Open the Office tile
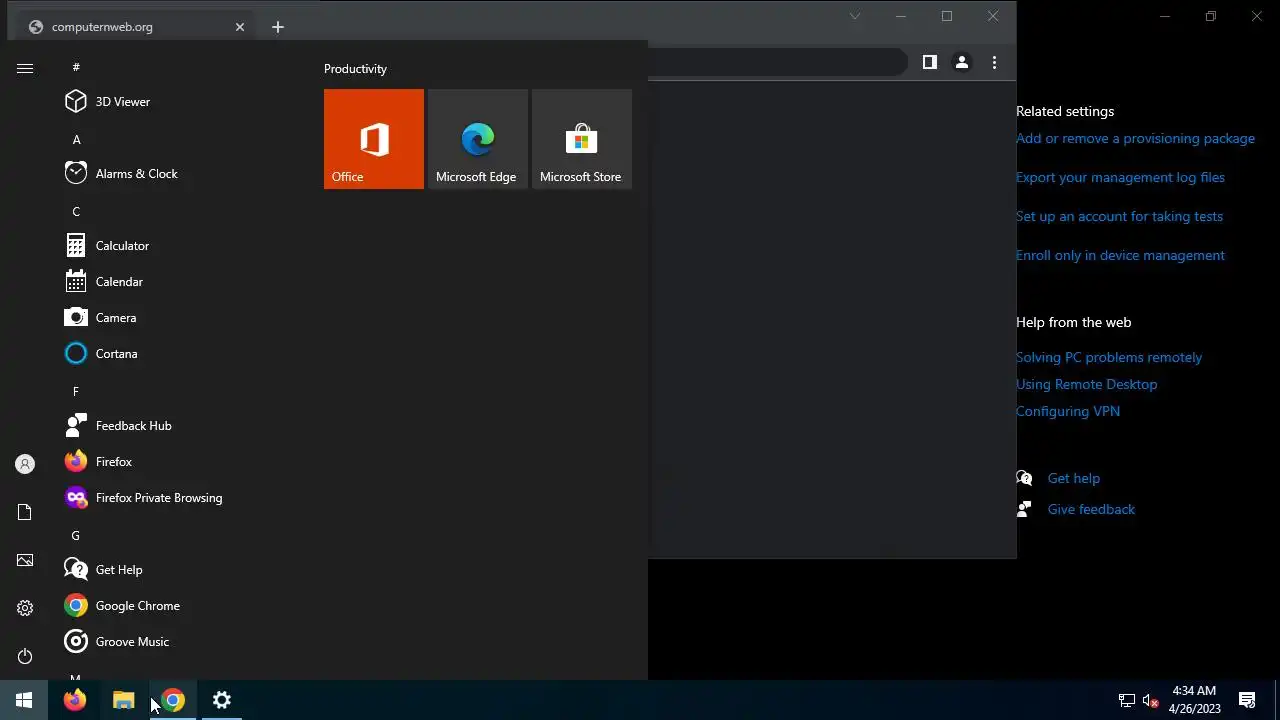Image resolution: width=1280 pixels, height=720 pixels. 374,139
